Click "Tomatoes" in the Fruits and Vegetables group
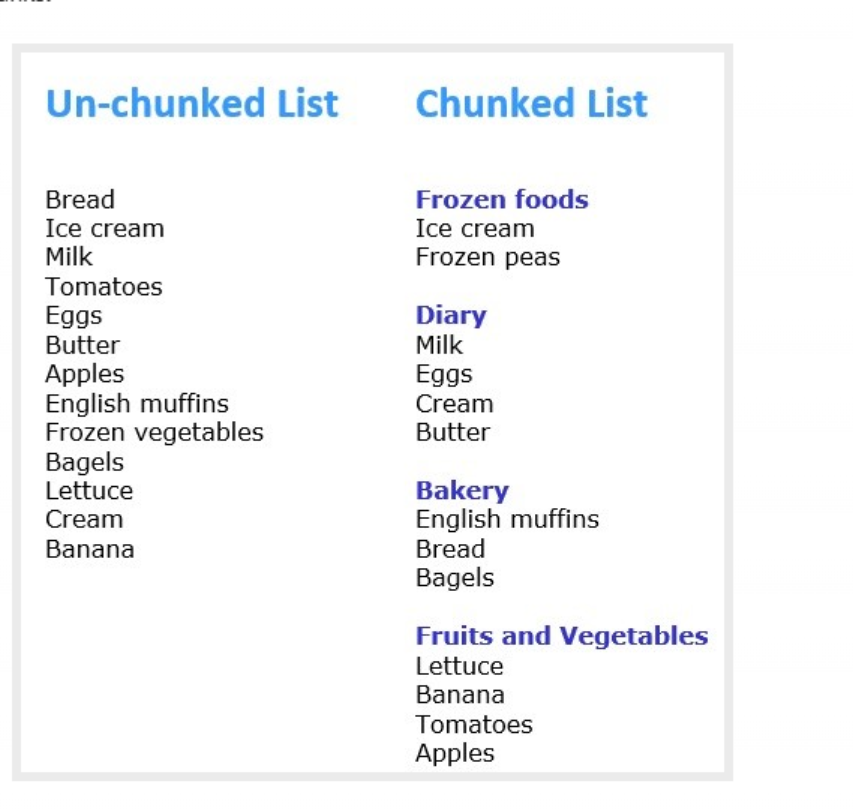This screenshot has height=810, width=853. point(474,724)
